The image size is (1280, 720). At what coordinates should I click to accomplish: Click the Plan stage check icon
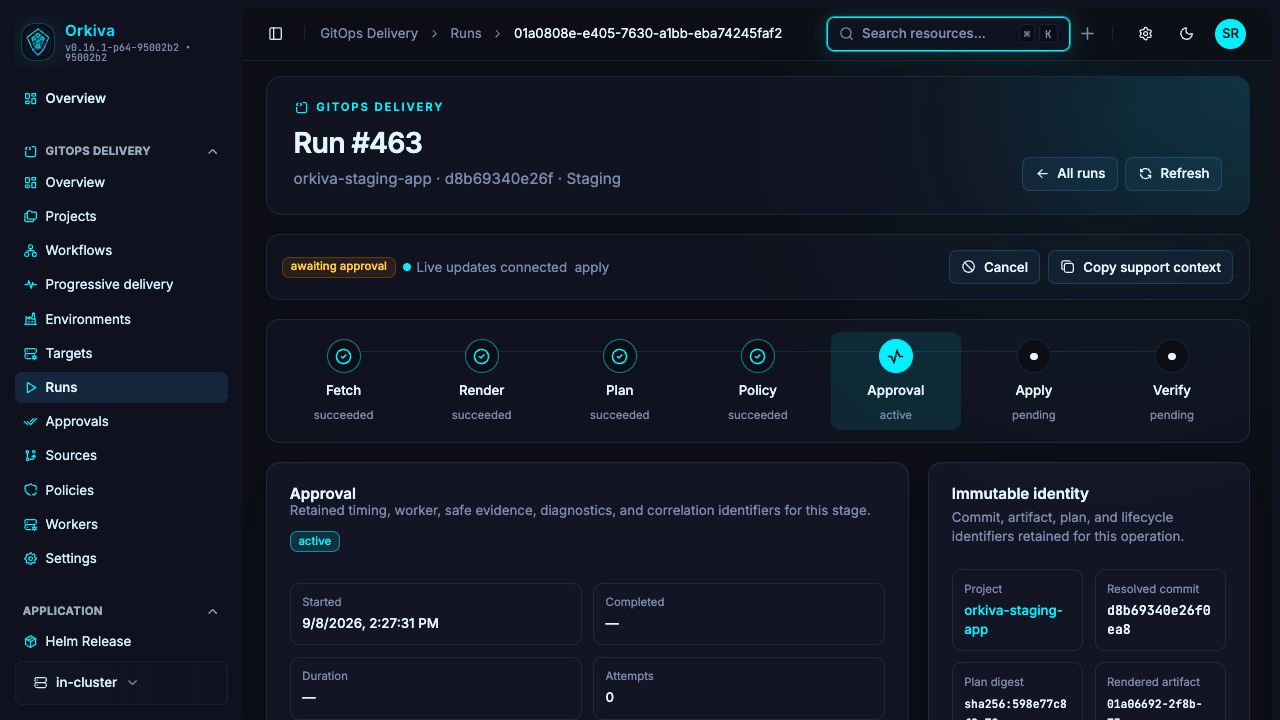(620, 356)
